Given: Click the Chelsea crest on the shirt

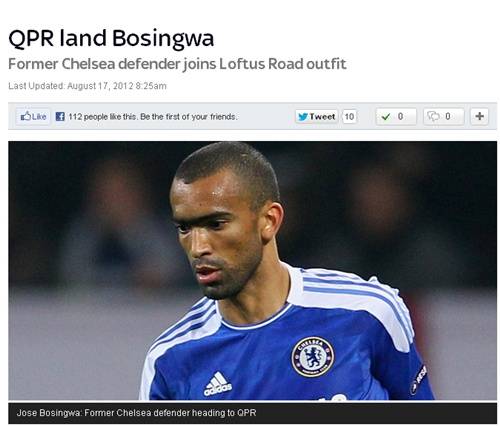Looking at the screenshot, I should 313,357.
